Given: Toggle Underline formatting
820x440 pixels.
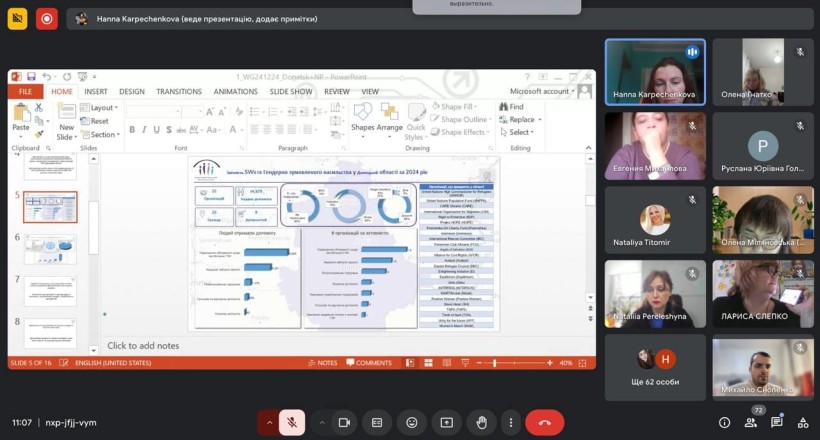Looking at the screenshot, I should coord(156,130).
